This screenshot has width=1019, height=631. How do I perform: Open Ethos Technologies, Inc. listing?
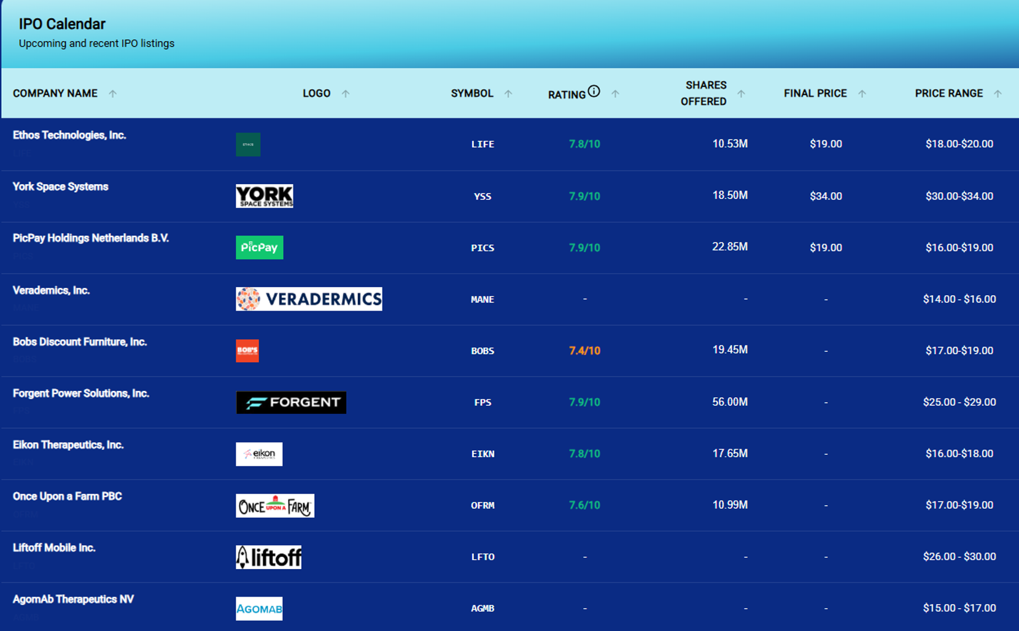70,135
